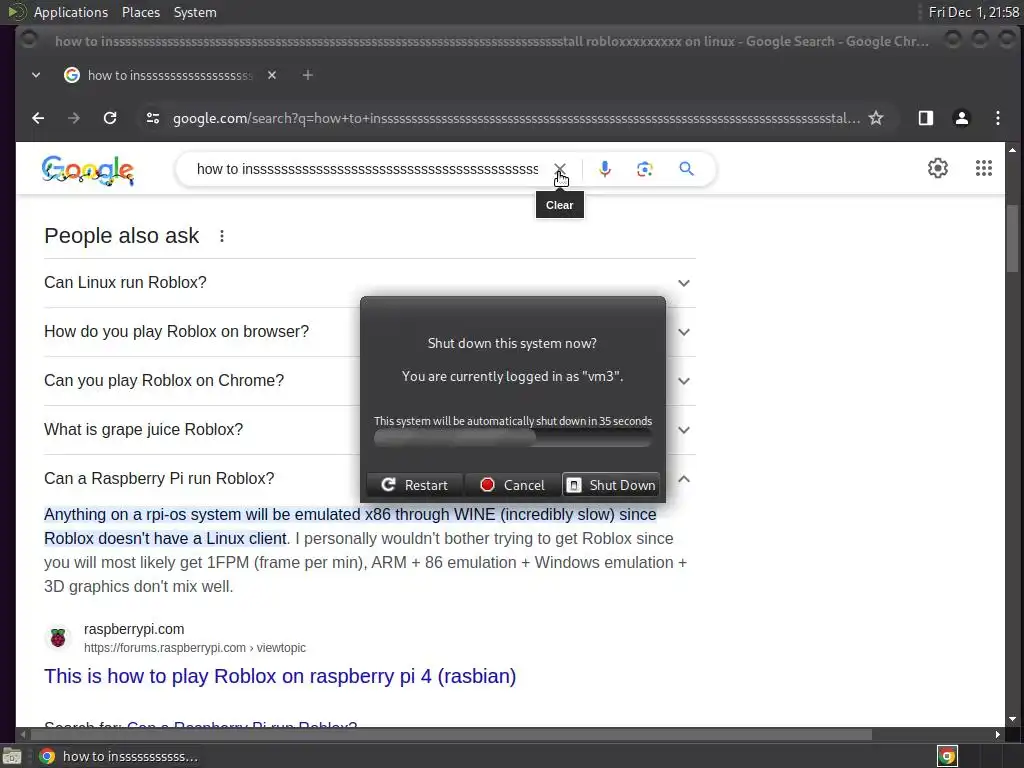This screenshot has width=1024, height=768.
Task: Open People also ask options menu
Action: 222,236
